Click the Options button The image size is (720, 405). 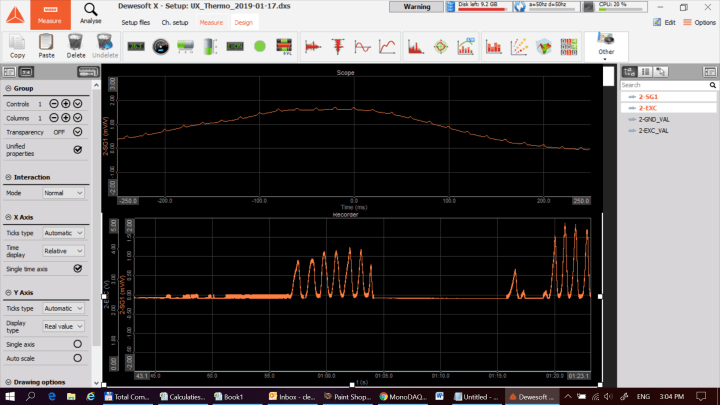click(x=699, y=22)
